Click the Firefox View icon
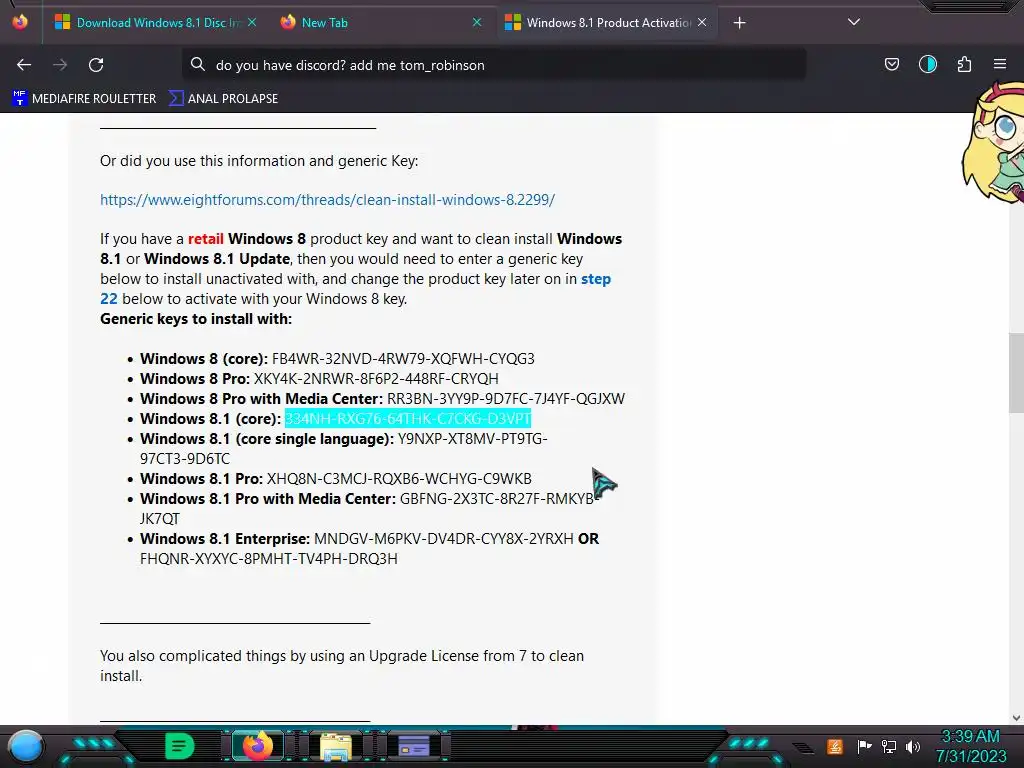The image size is (1024, 768). pos(20,22)
